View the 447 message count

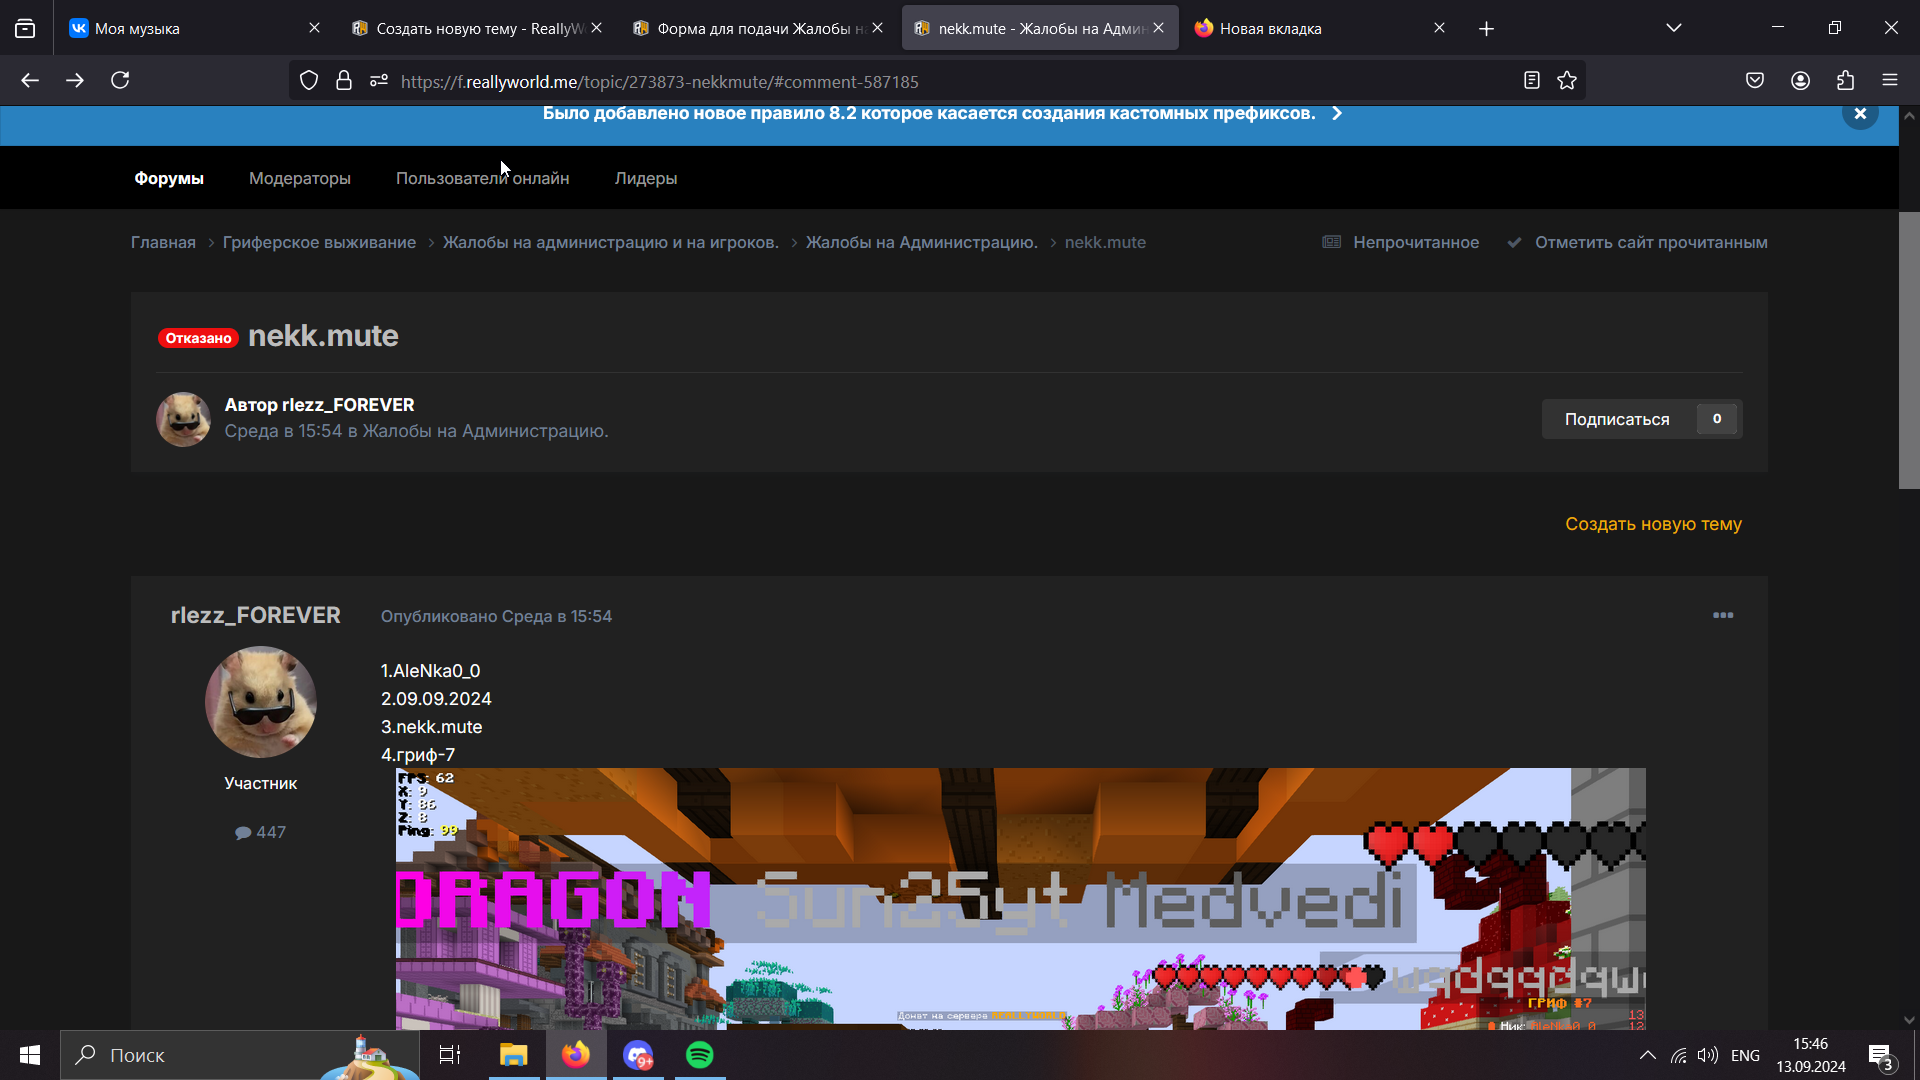tap(260, 832)
